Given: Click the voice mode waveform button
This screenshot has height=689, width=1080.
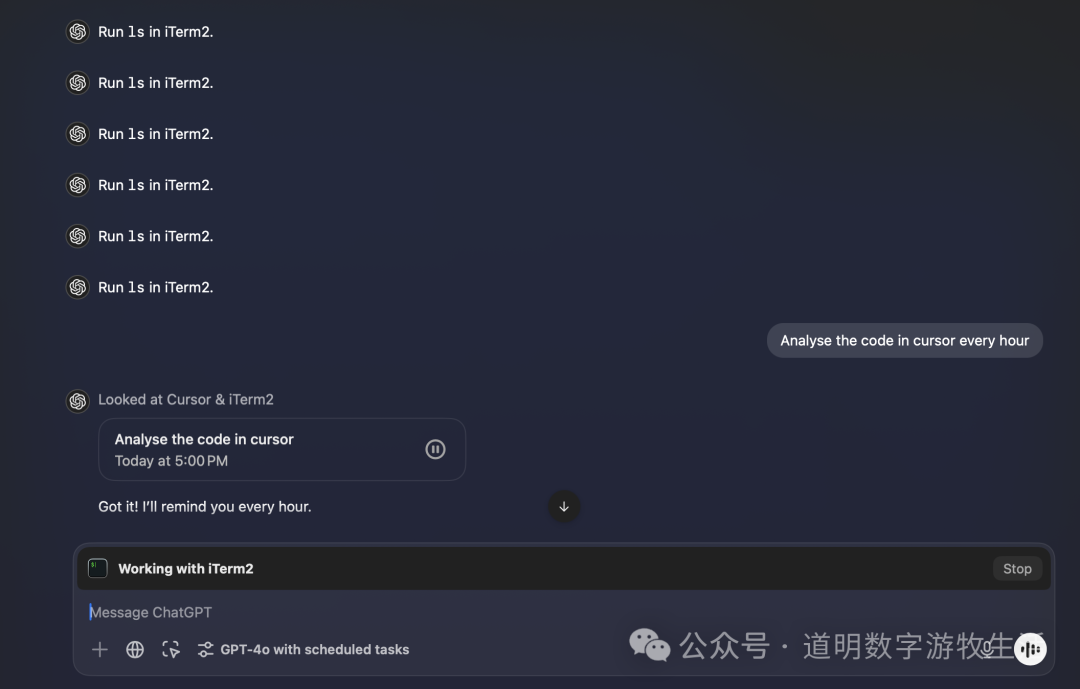Looking at the screenshot, I should [1030, 648].
